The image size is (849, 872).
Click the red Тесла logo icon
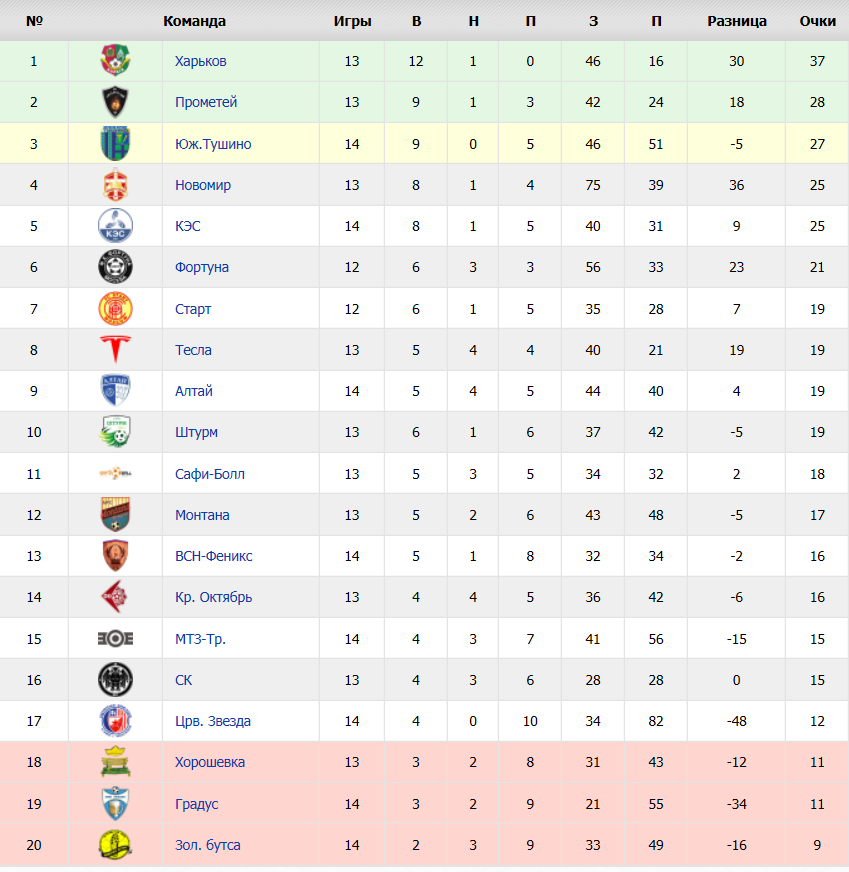tap(115, 349)
